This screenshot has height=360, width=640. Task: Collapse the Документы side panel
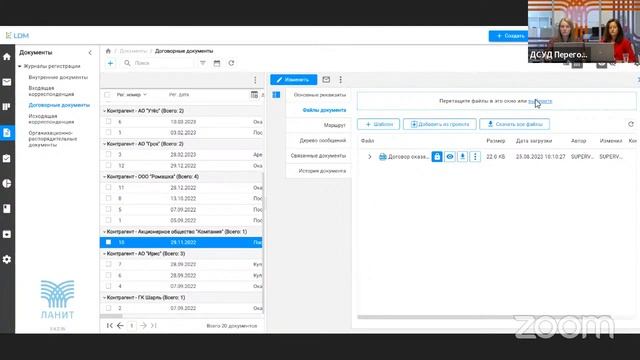(90, 53)
